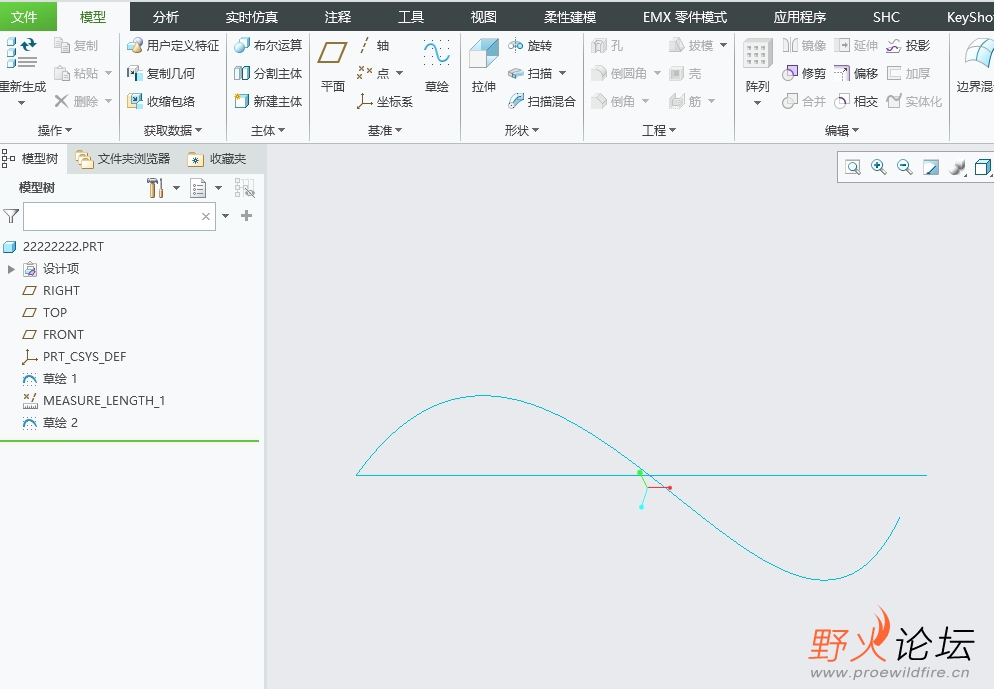Open the 主体 group dropdown

268,131
